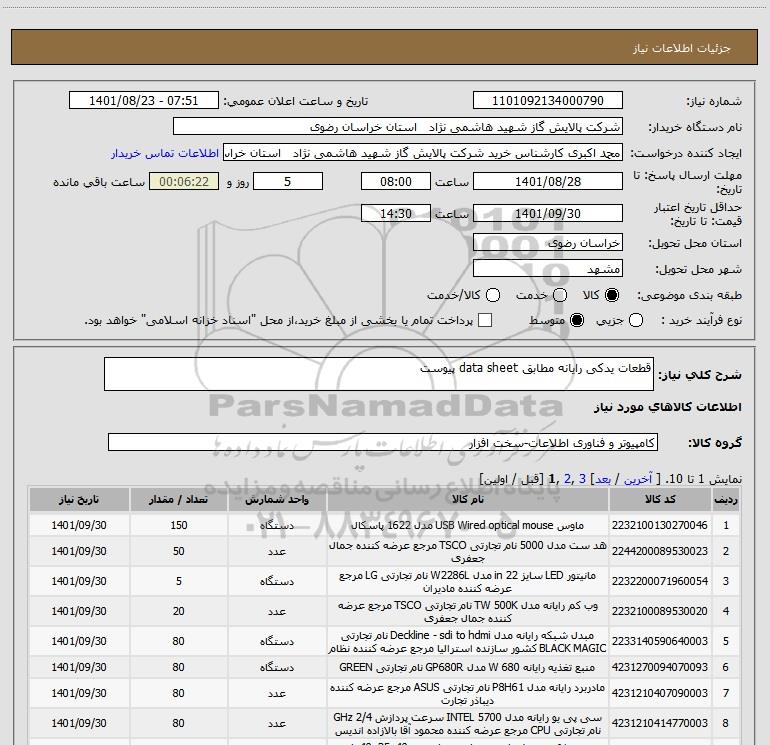Click the شماره نیاز number field
This screenshot has width=770, height=745.
[547, 101]
